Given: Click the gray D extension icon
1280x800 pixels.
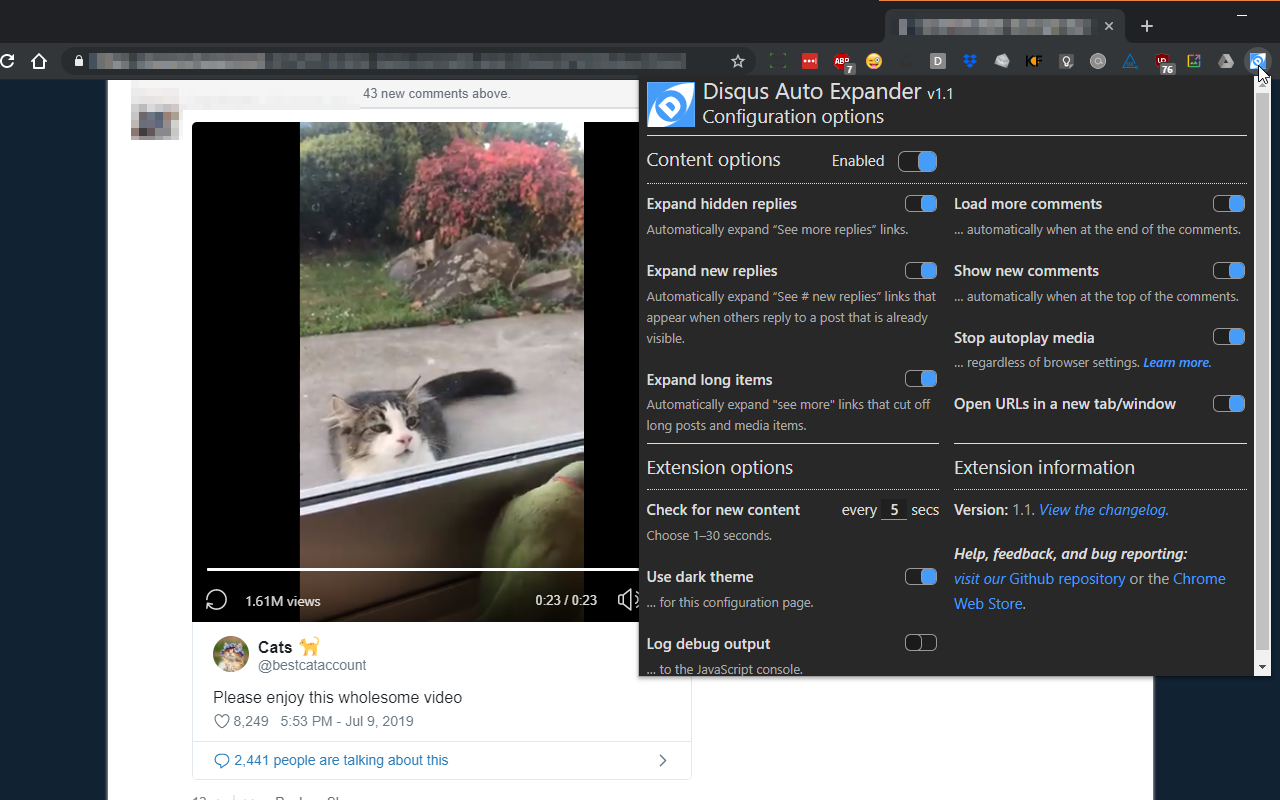Looking at the screenshot, I should coord(938,61).
